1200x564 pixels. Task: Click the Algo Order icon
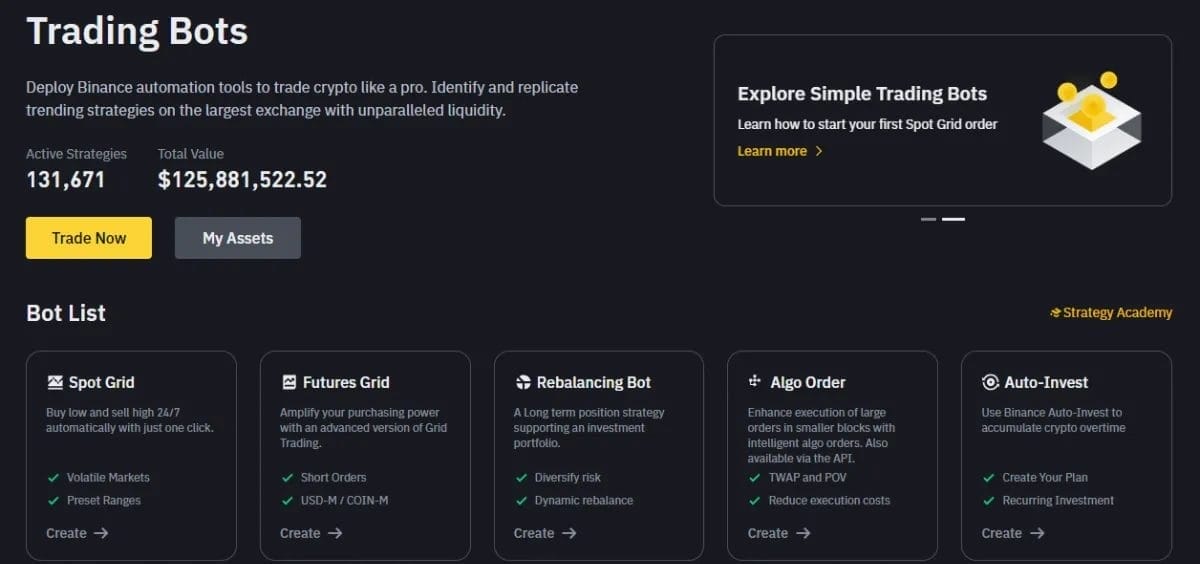(x=755, y=382)
